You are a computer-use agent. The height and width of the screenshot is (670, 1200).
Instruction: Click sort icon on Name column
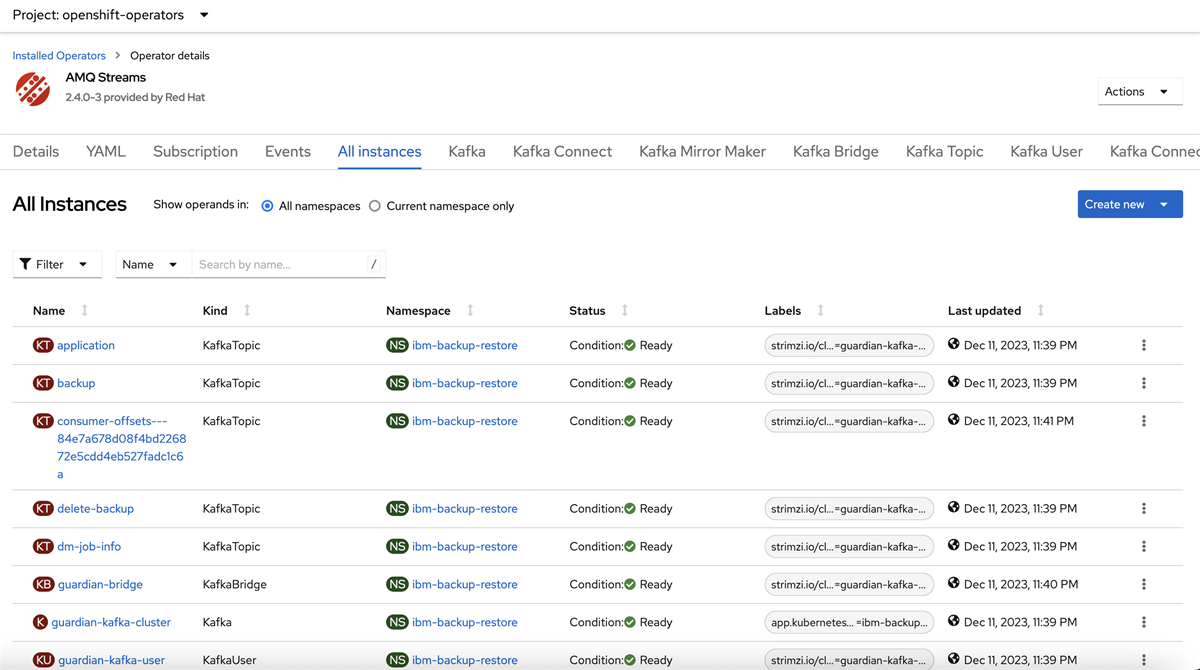84,311
